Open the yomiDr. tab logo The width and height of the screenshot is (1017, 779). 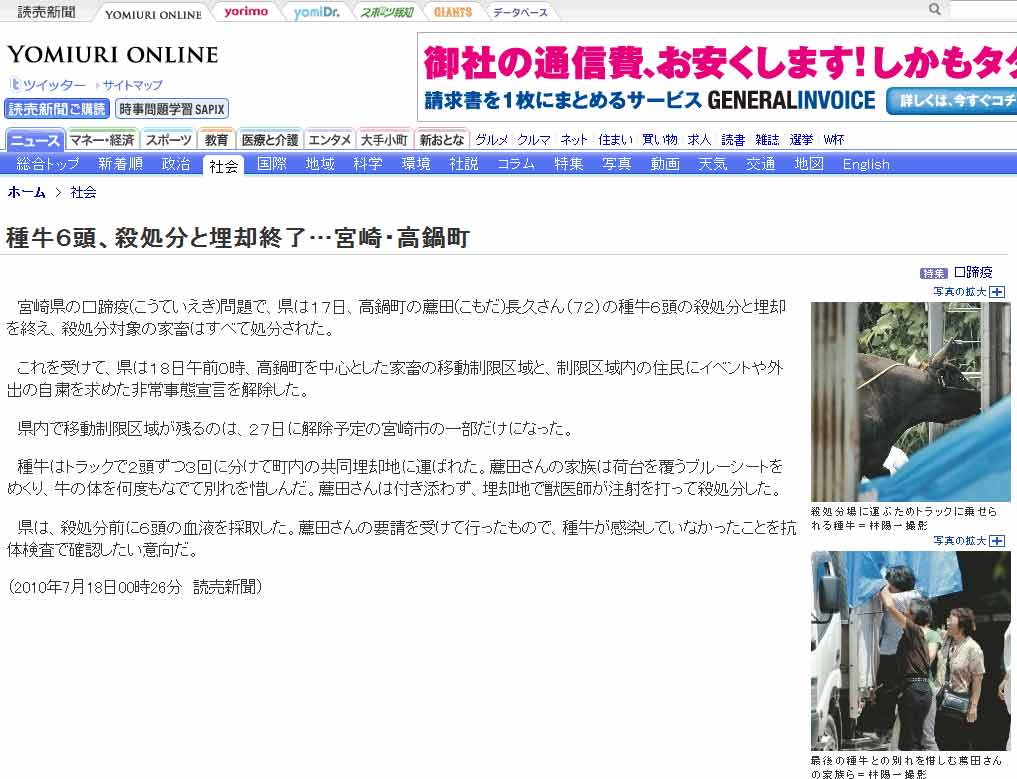pyautogui.click(x=315, y=12)
